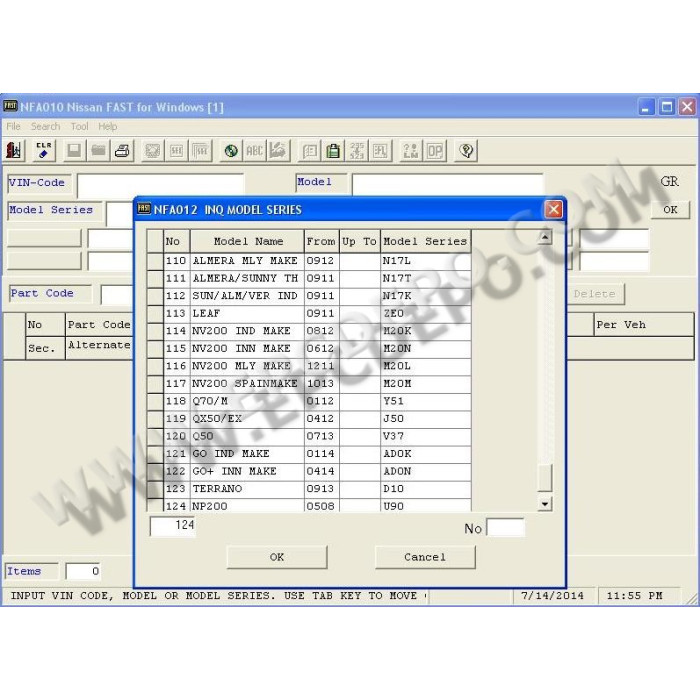Click the exit door toolbar icon
This screenshot has width=700, height=700.
(13, 150)
